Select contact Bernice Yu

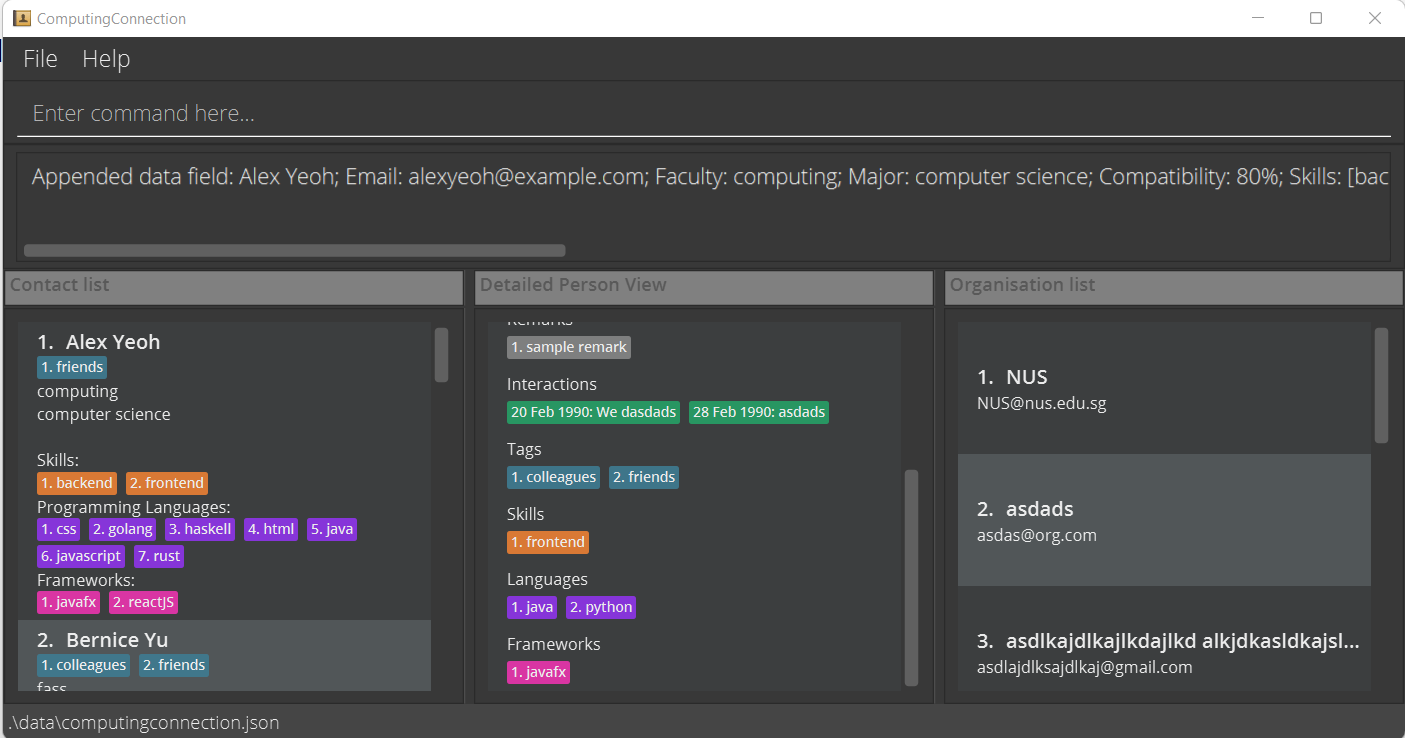[224, 655]
